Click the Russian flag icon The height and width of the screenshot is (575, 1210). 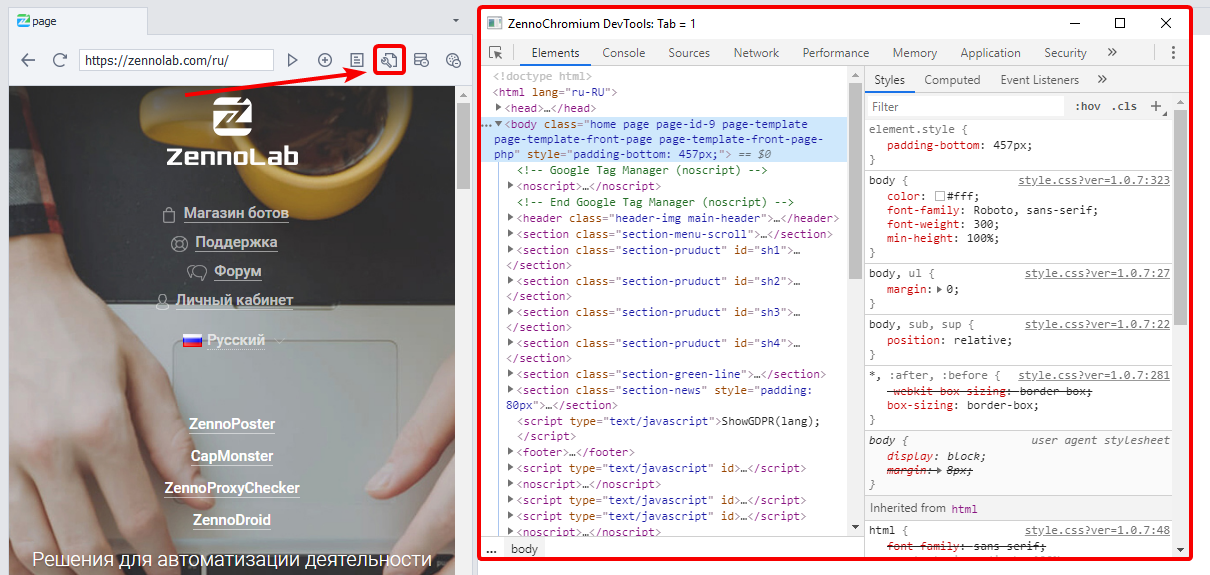coord(193,341)
